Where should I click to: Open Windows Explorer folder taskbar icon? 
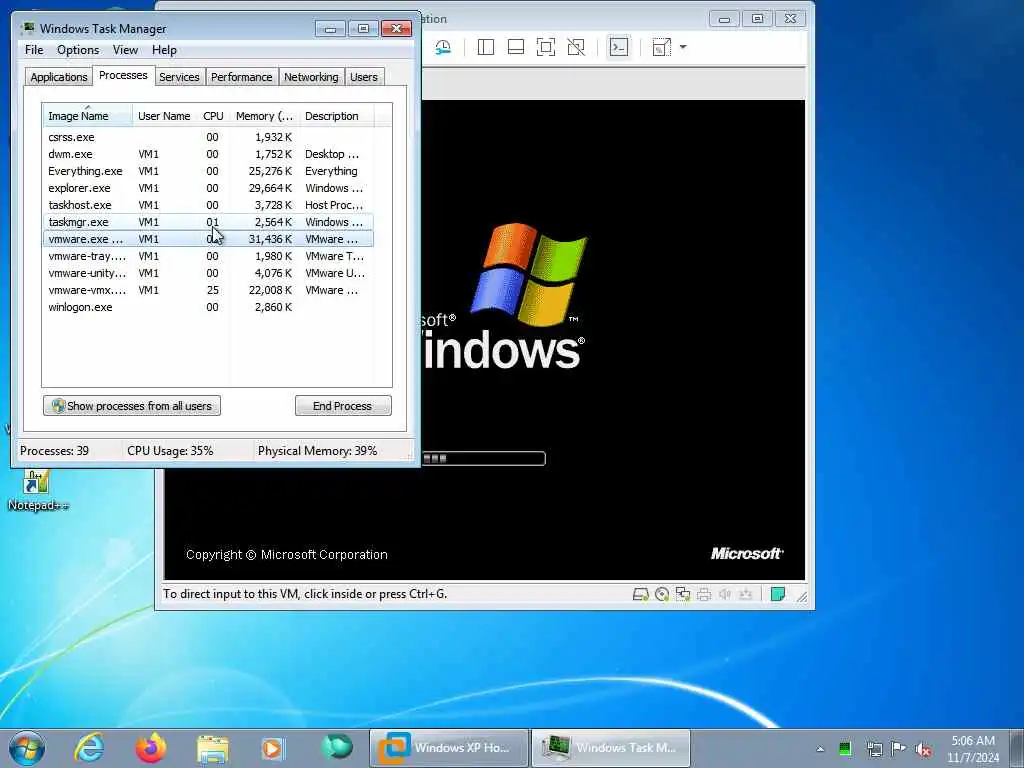coord(213,748)
